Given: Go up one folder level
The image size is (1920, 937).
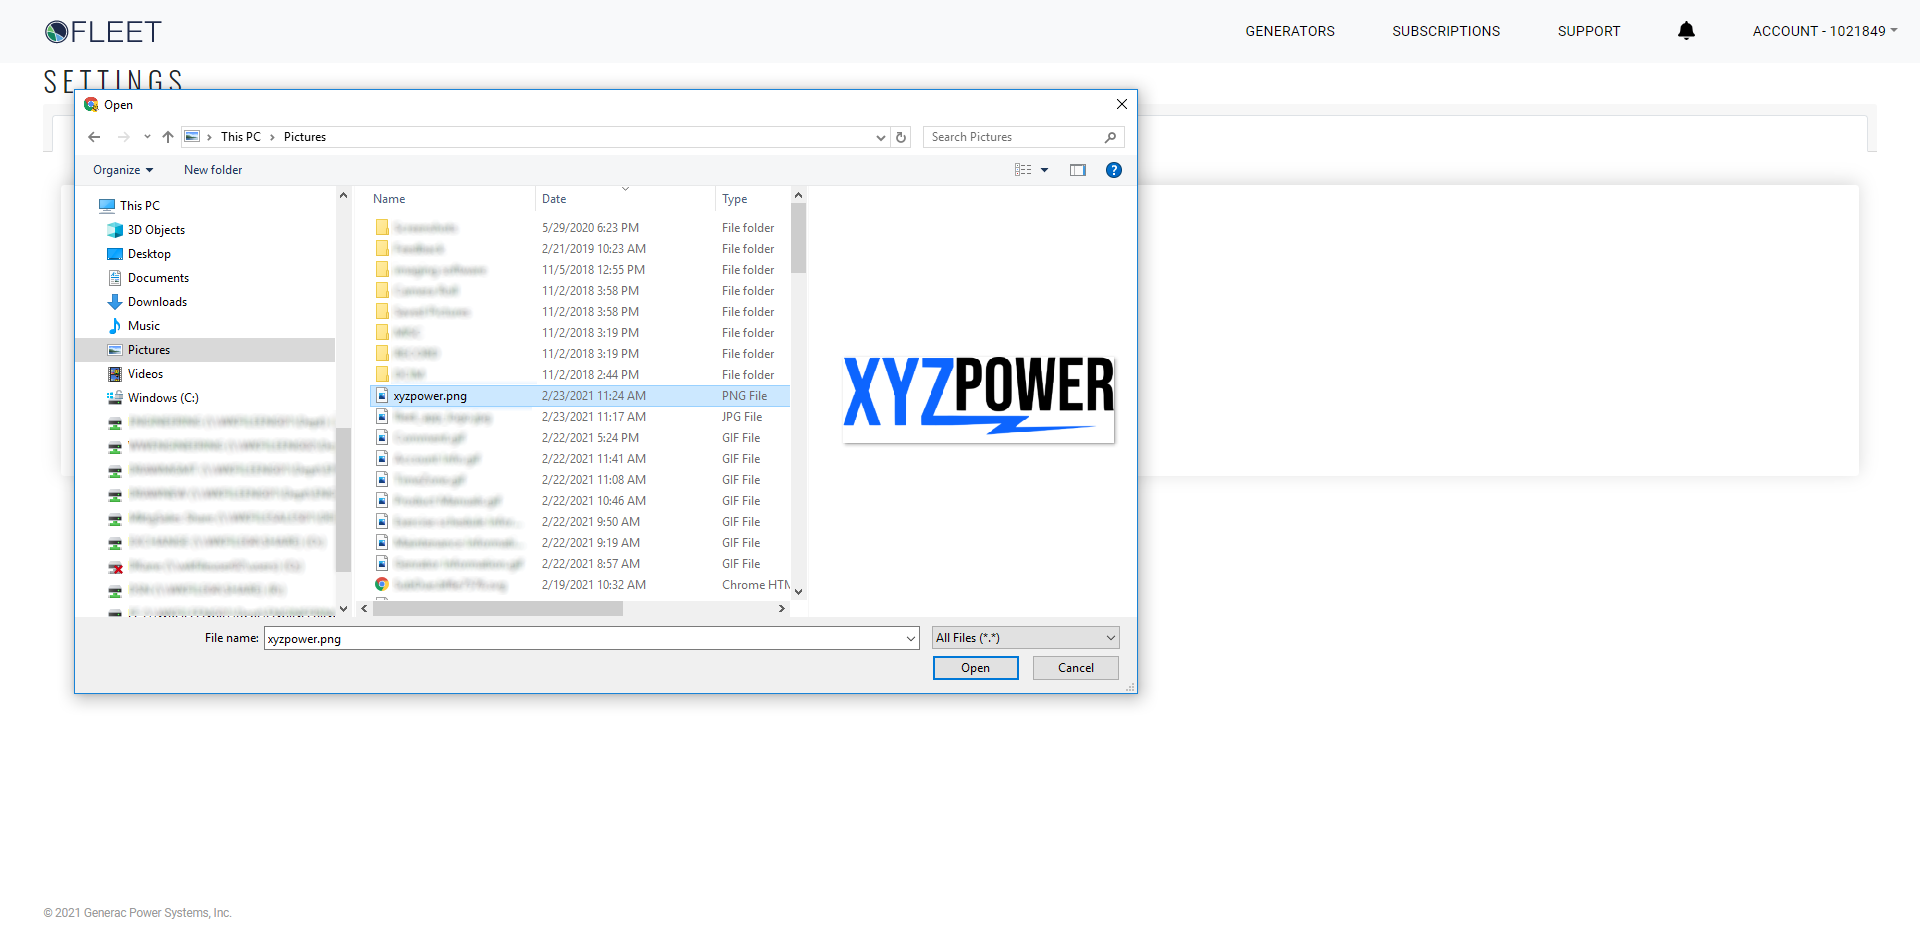Looking at the screenshot, I should click(x=168, y=137).
